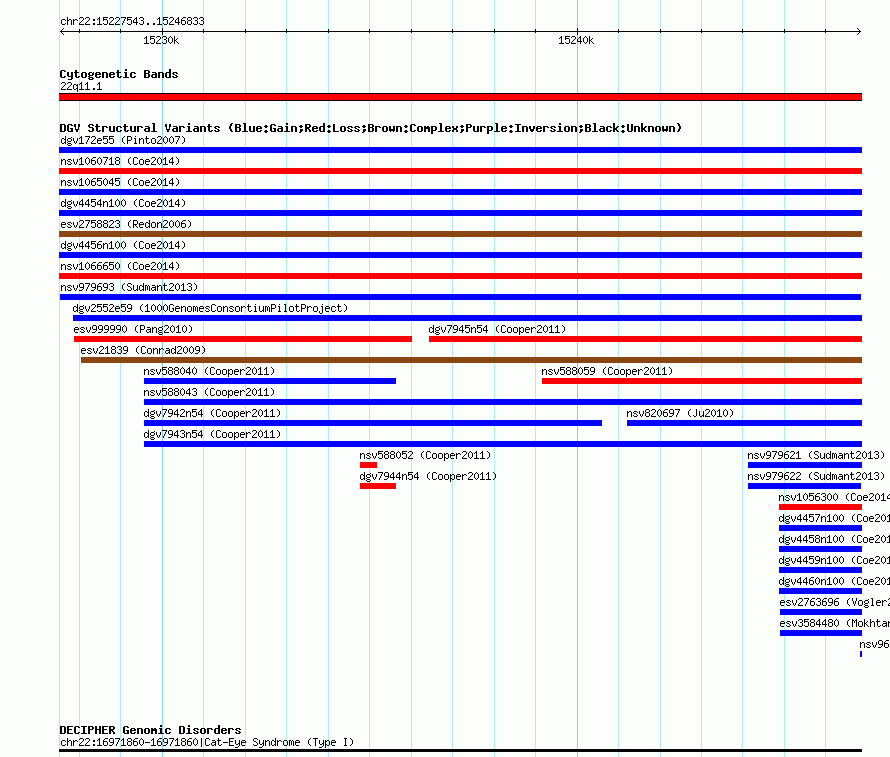Click the red bar under nsv588059
This screenshot has height=757, width=890.
point(702,381)
